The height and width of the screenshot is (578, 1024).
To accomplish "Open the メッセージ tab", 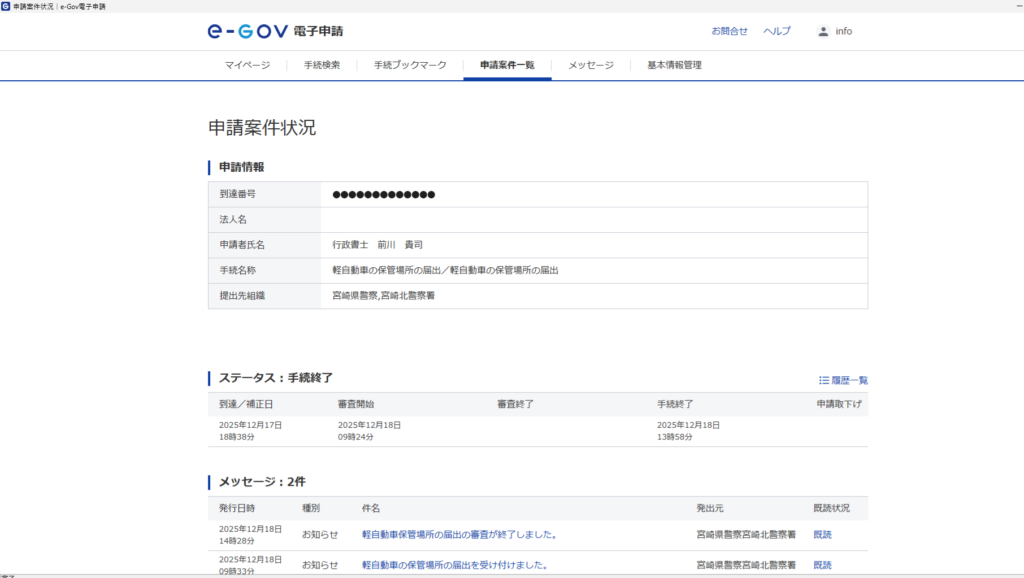I will (591, 65).
